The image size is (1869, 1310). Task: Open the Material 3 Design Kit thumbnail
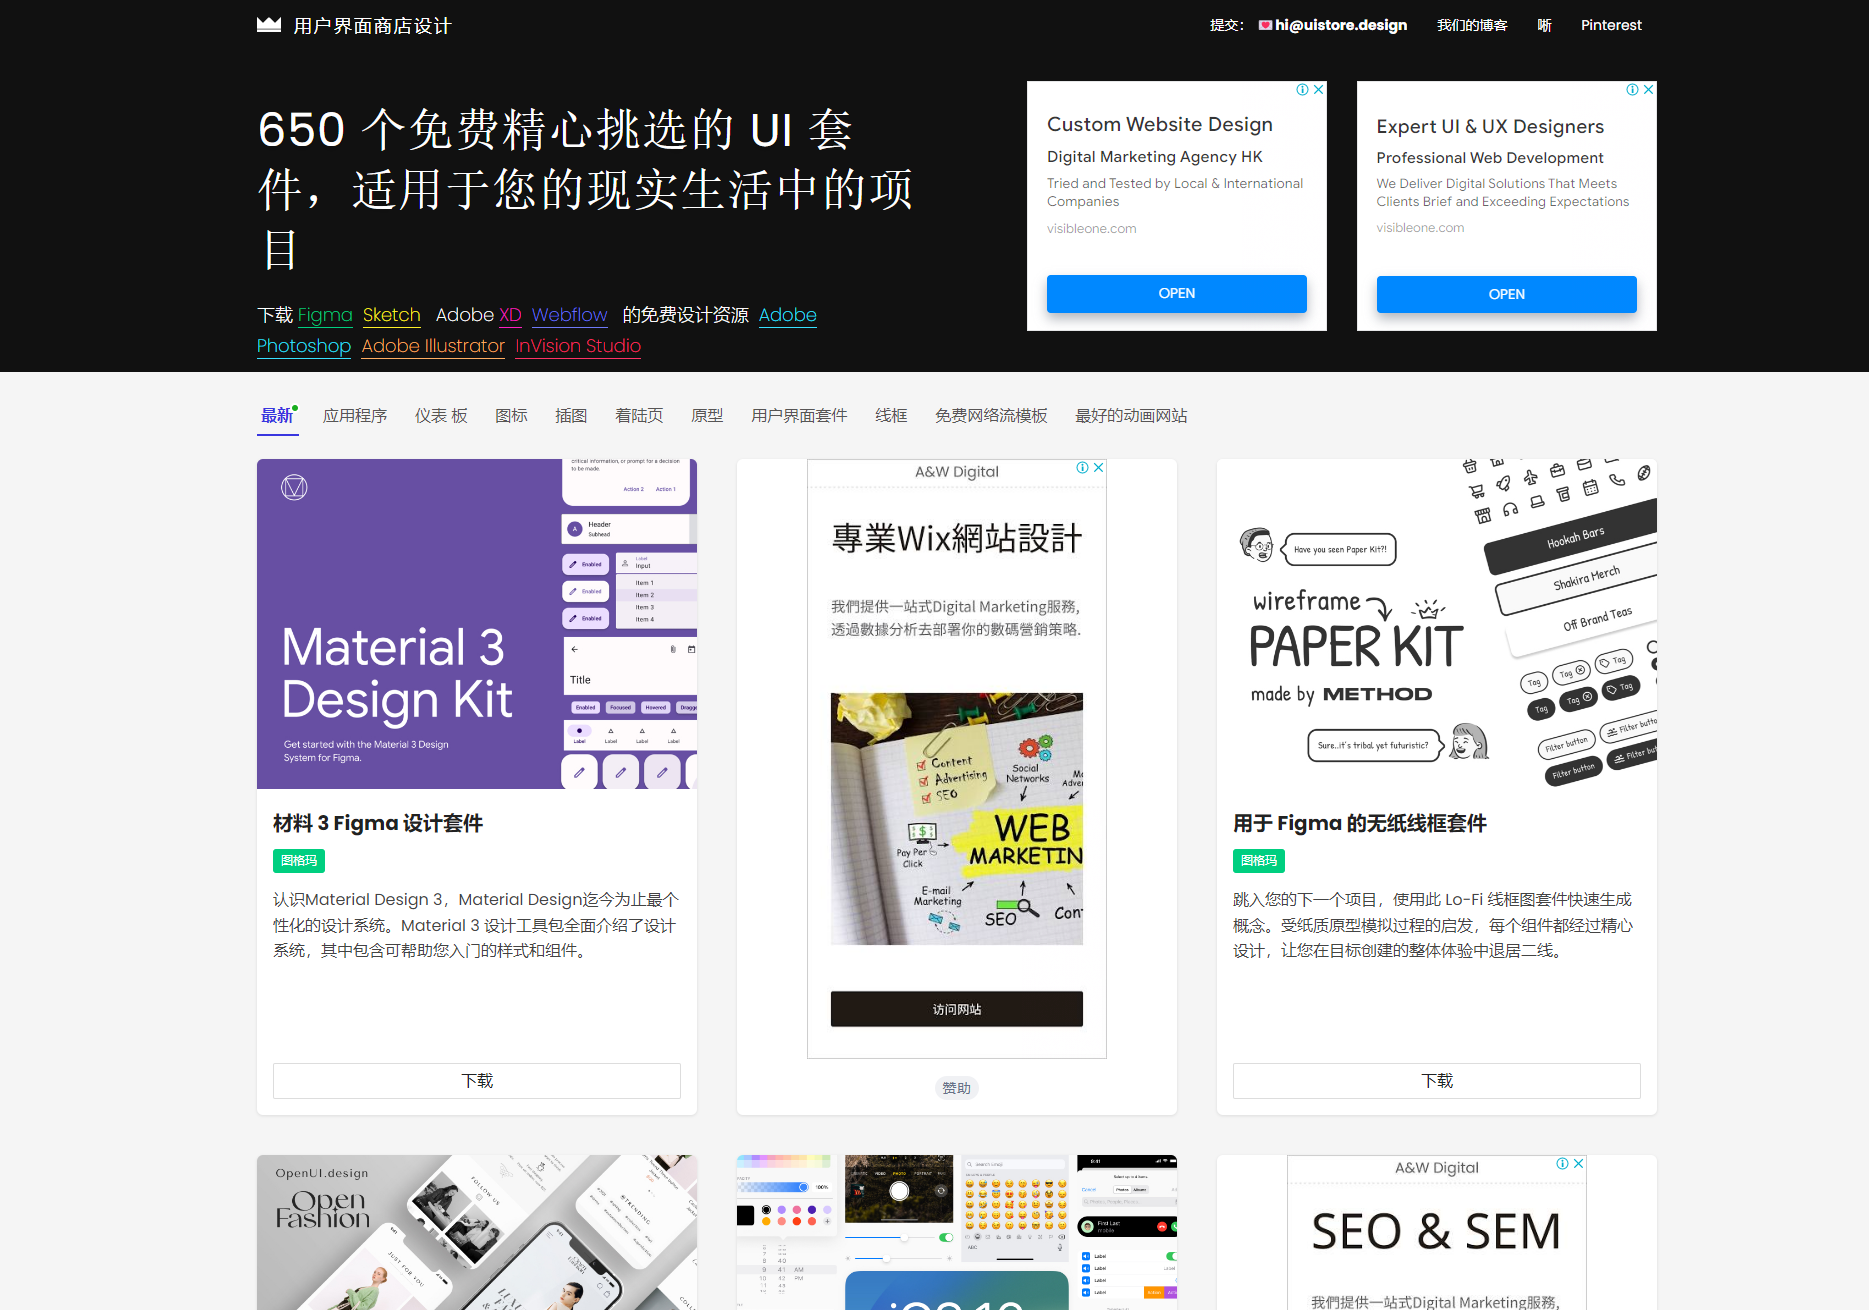[477, 624]
